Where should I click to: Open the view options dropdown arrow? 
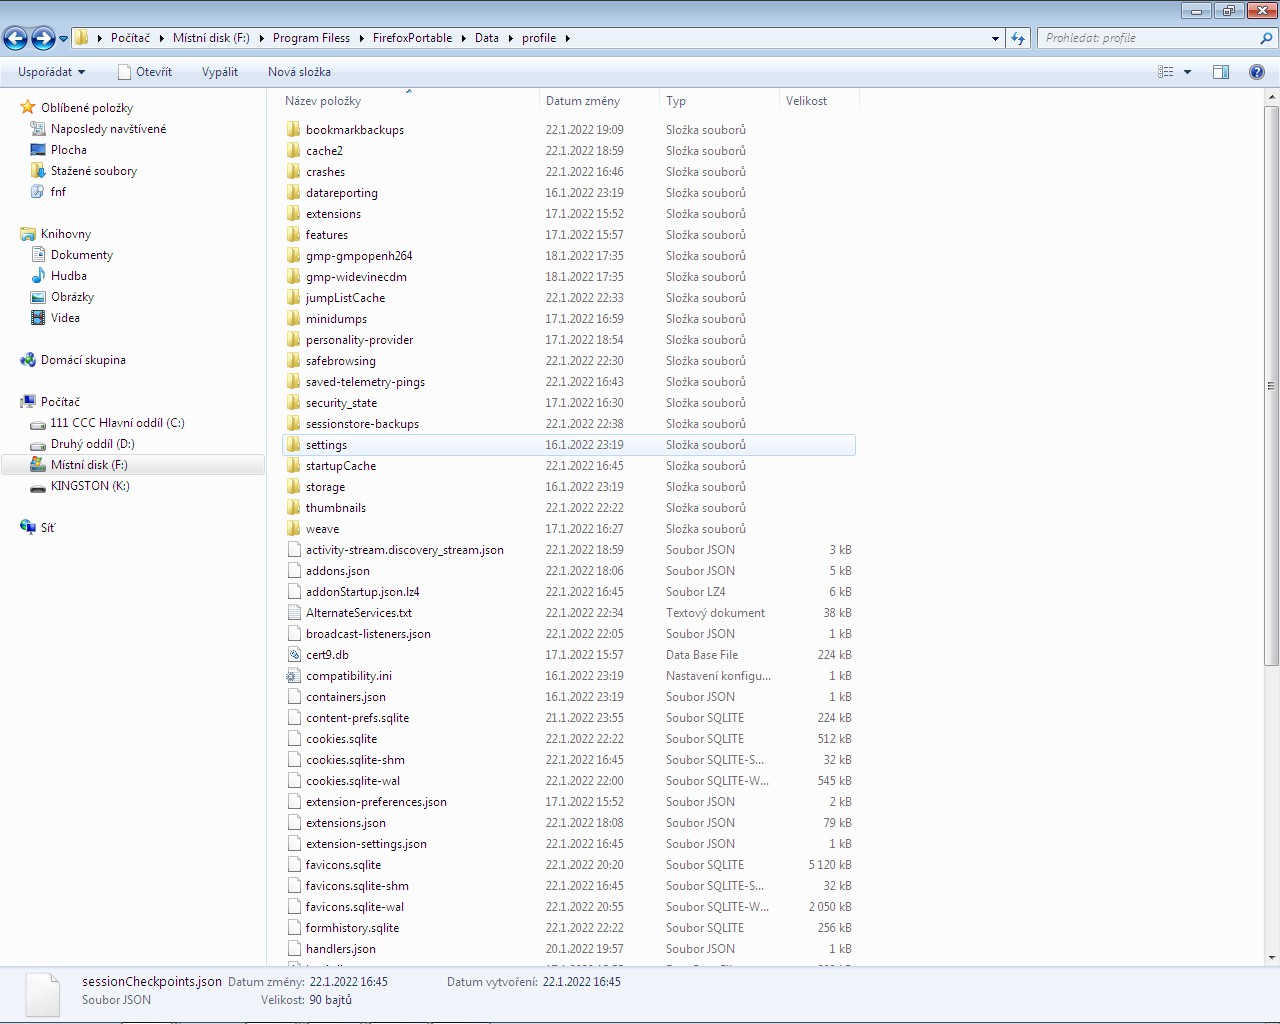[x=1188, y=72]
